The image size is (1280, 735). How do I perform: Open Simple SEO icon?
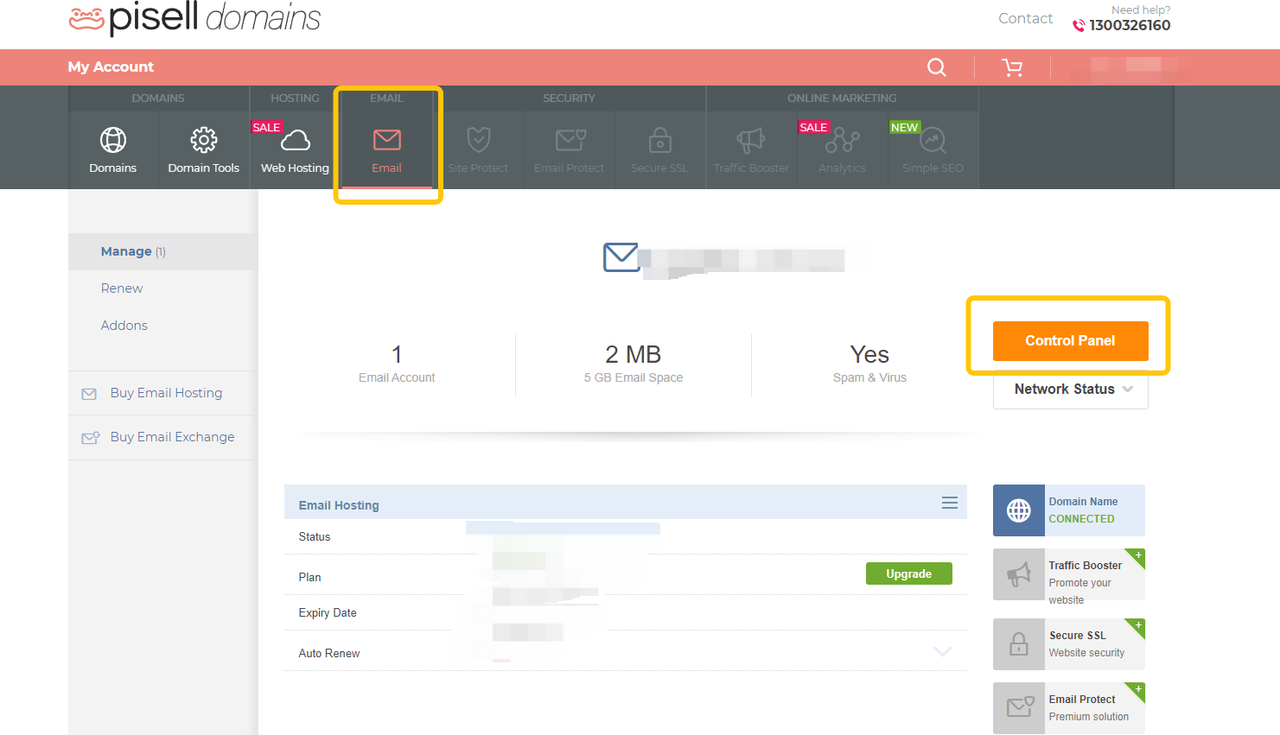coord(933,140)
